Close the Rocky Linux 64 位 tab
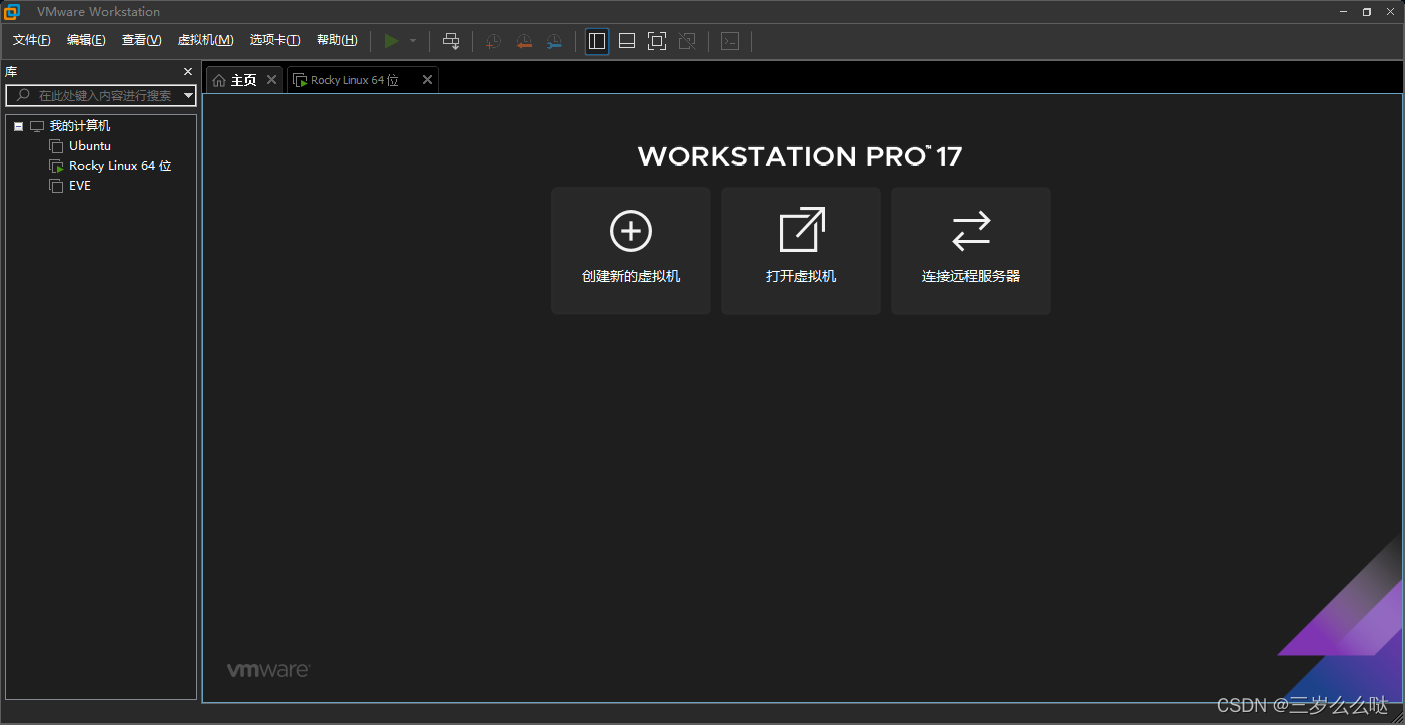 tap(427, 80)
